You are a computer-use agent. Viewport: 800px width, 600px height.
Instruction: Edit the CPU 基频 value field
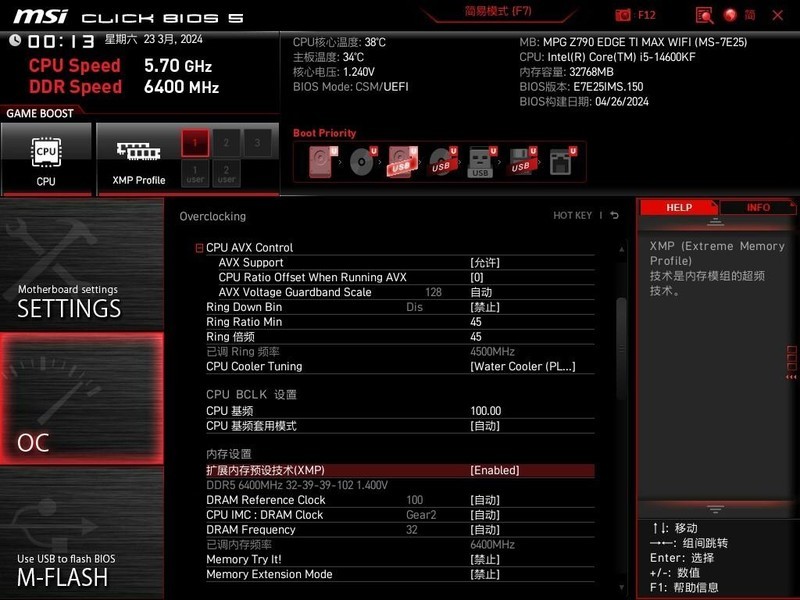click(486, 410)
